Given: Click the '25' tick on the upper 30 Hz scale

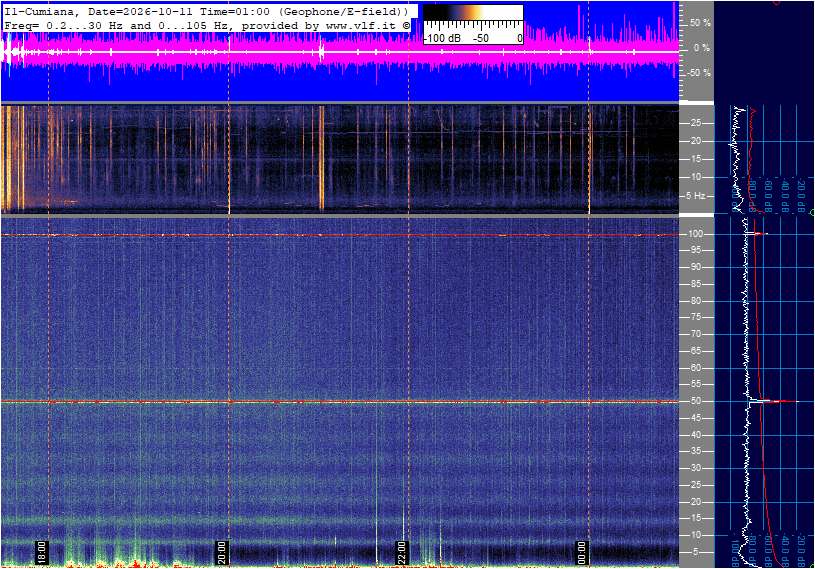Looking at the screenshot, I should (x=695, y=123).
